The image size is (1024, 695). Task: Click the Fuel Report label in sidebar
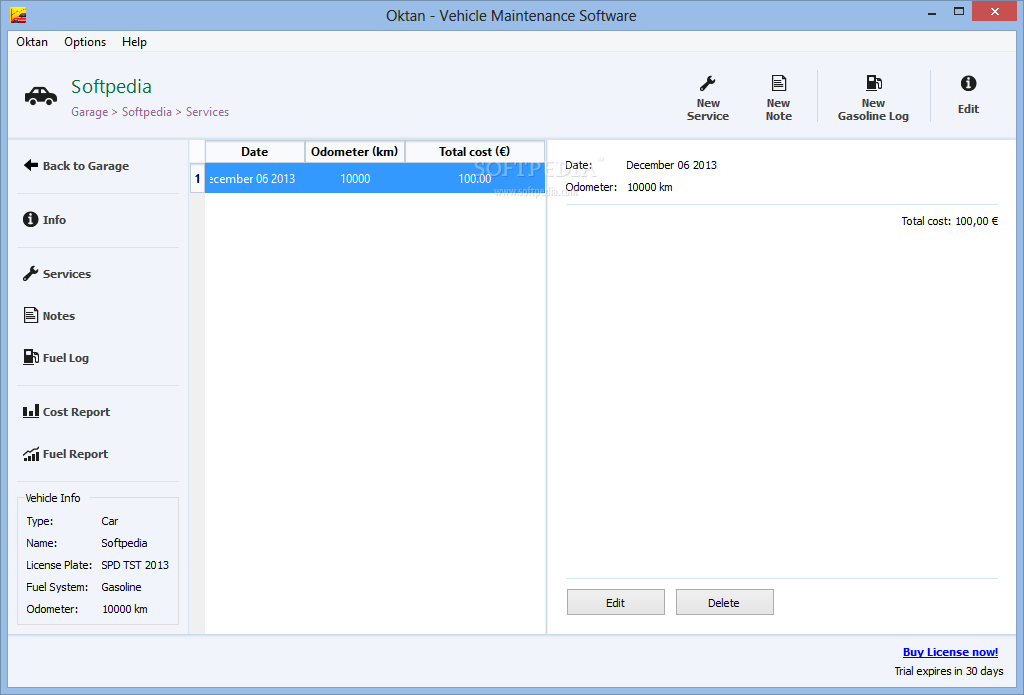click(x=75, y=454)
